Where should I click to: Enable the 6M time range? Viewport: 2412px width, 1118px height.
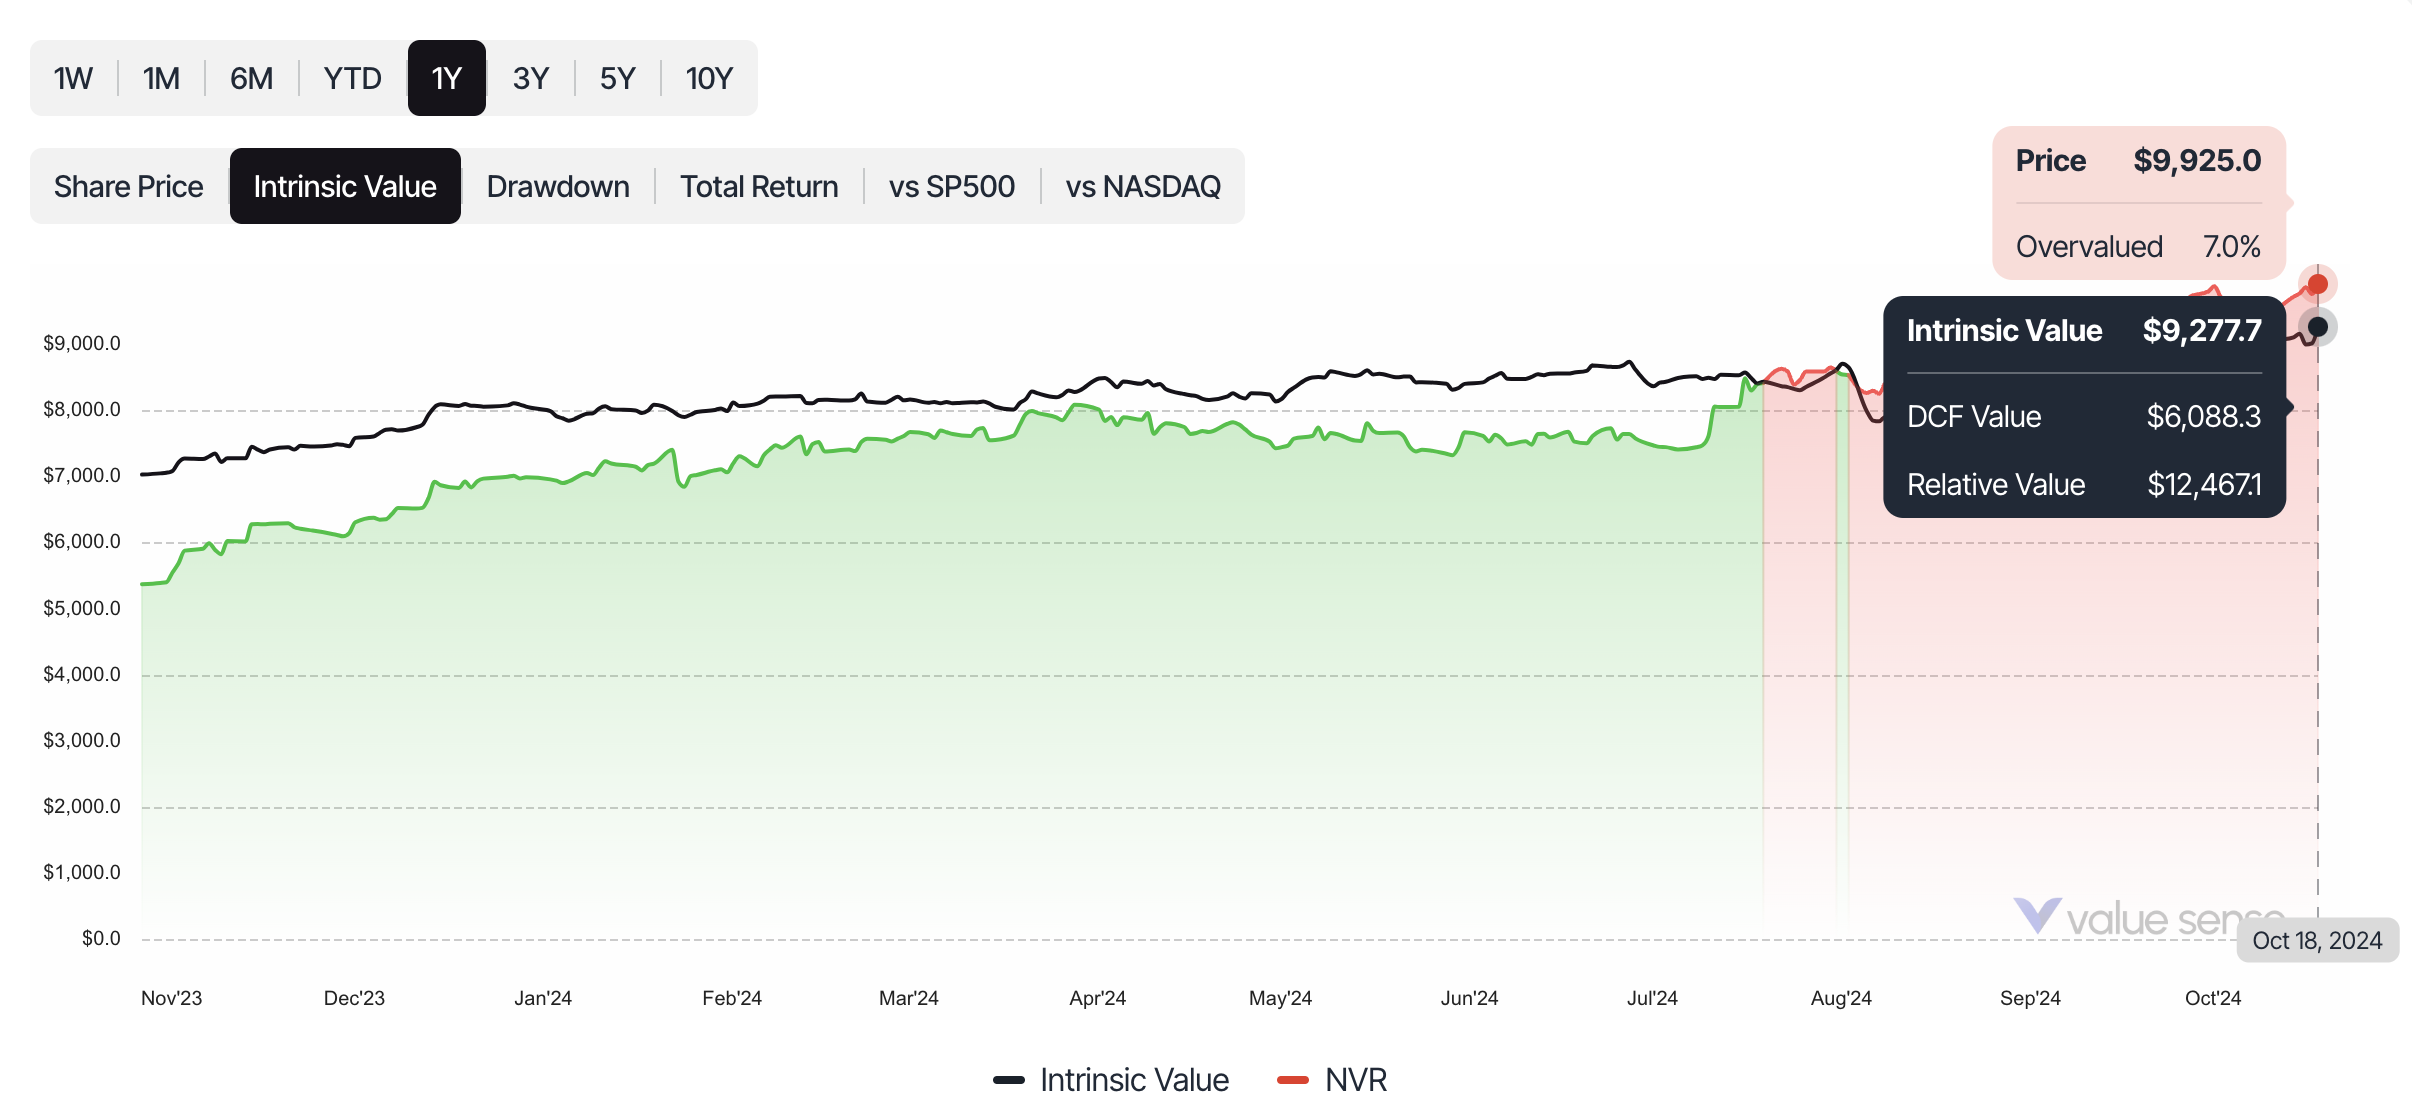(x=251, y=78)
